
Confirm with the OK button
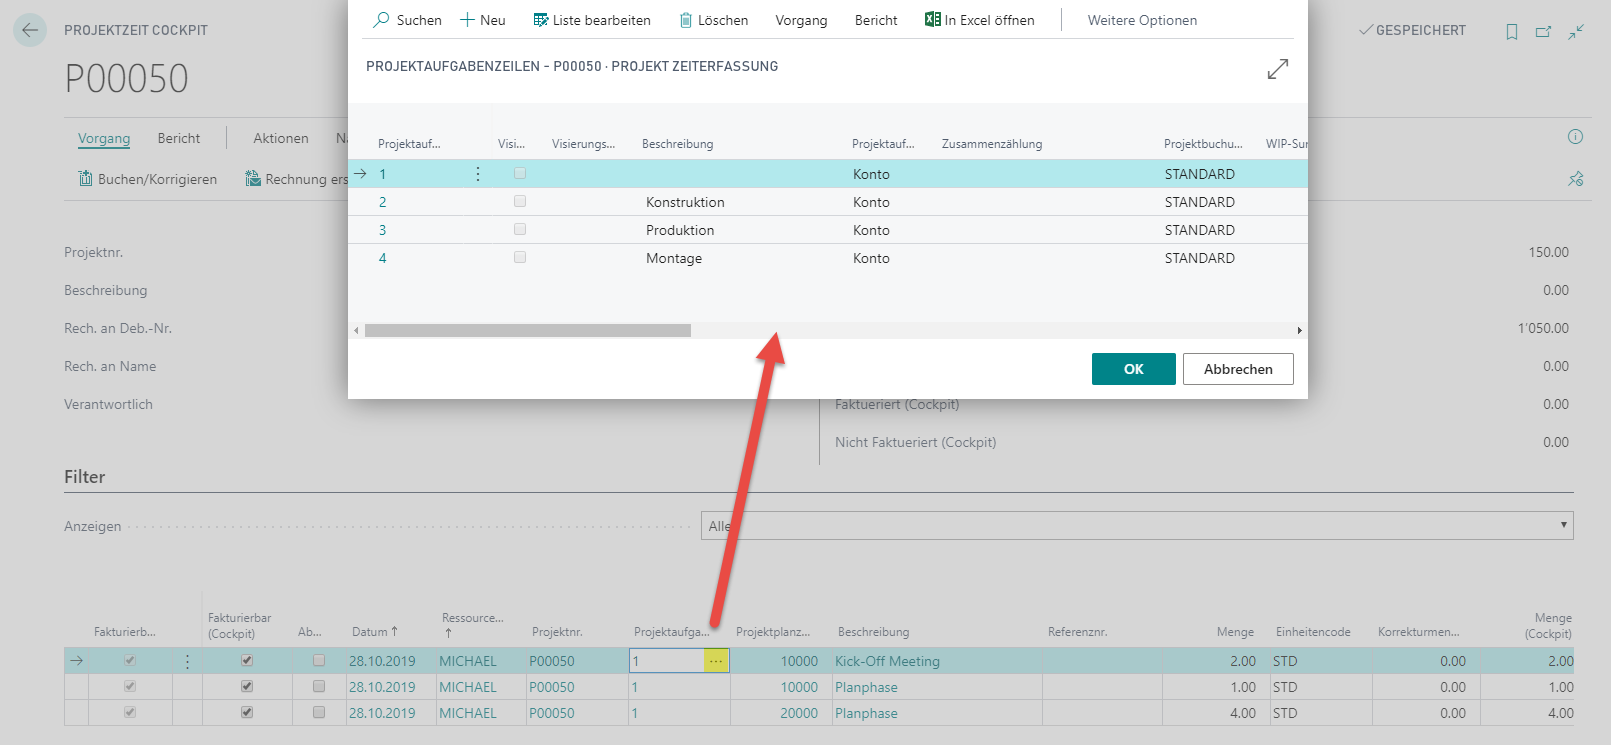tap(1134, 369)
